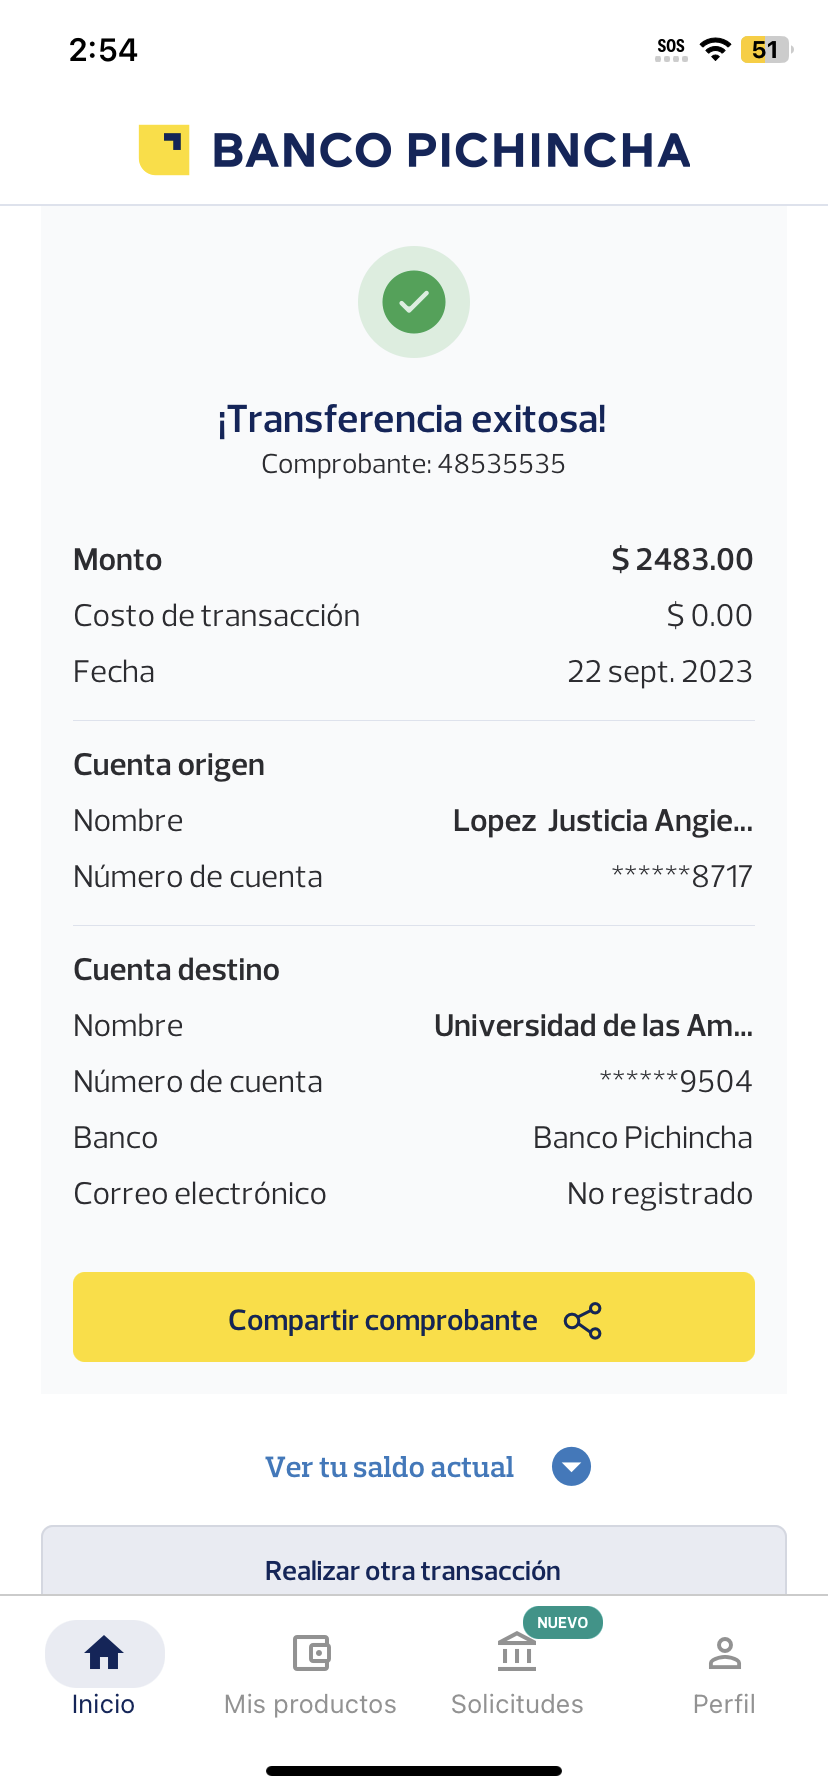
Task: Tap the Ver tu saldo actual link
Action: point(389,1467)
